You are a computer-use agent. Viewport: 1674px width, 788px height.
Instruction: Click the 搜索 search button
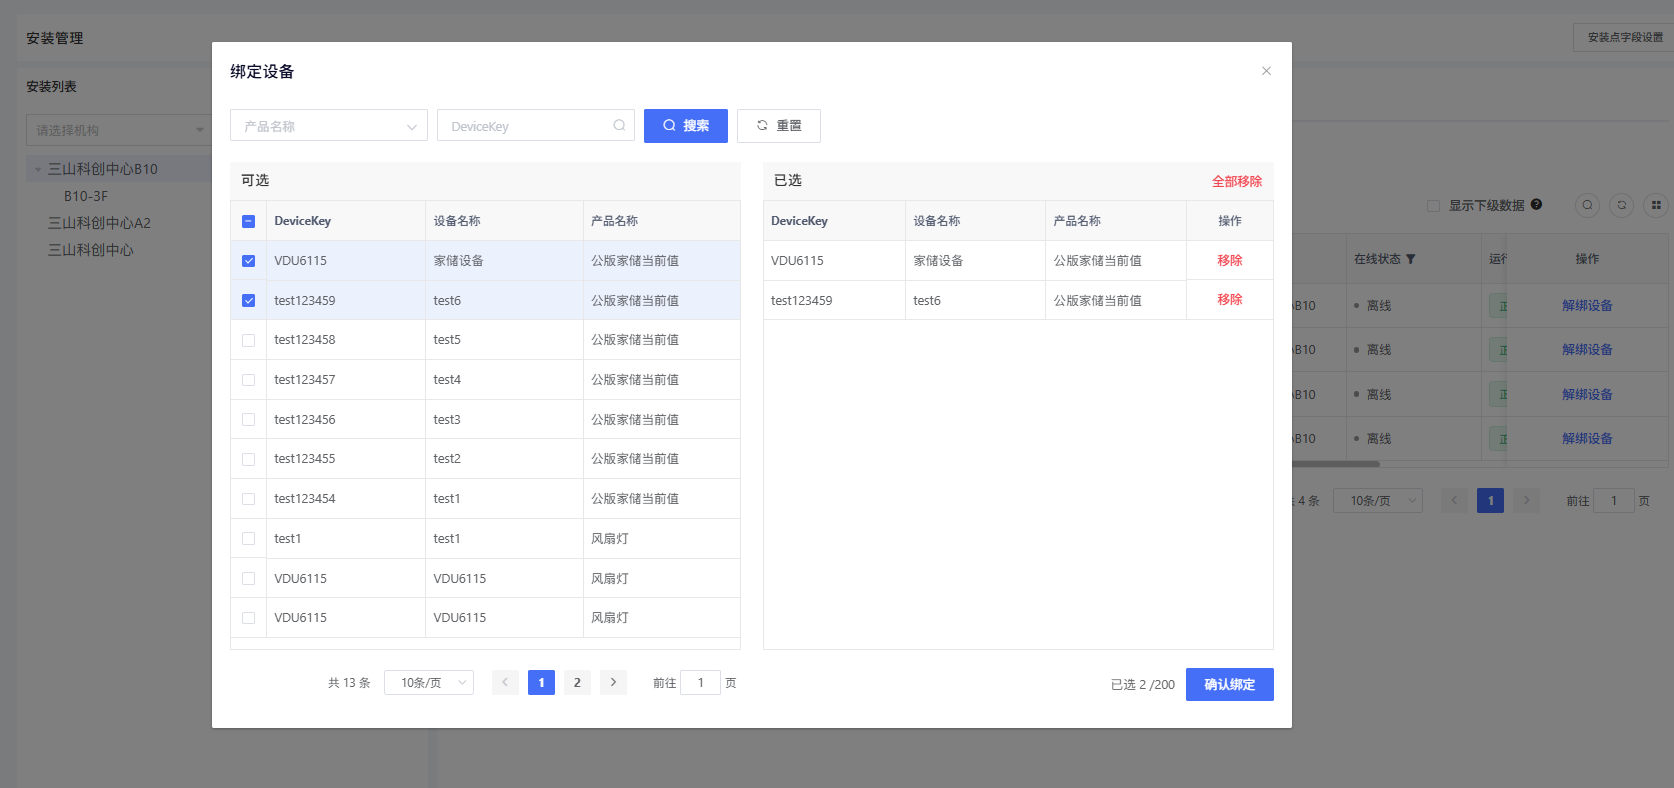(685, 126)
